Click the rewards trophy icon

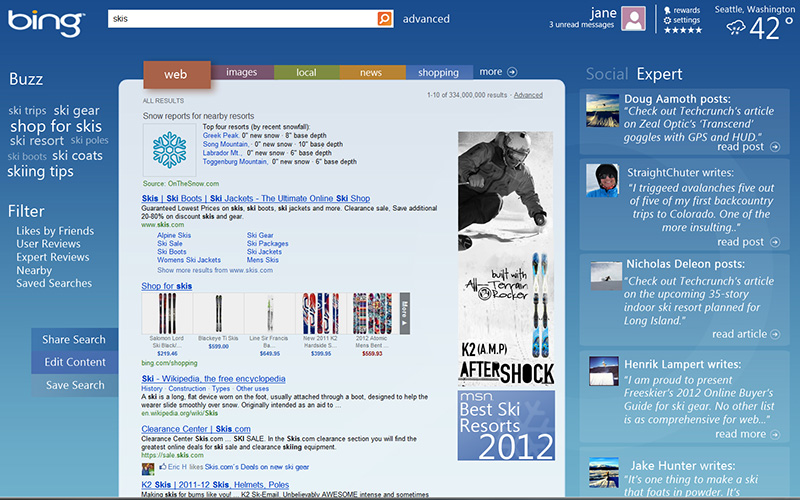pos(667,10)
